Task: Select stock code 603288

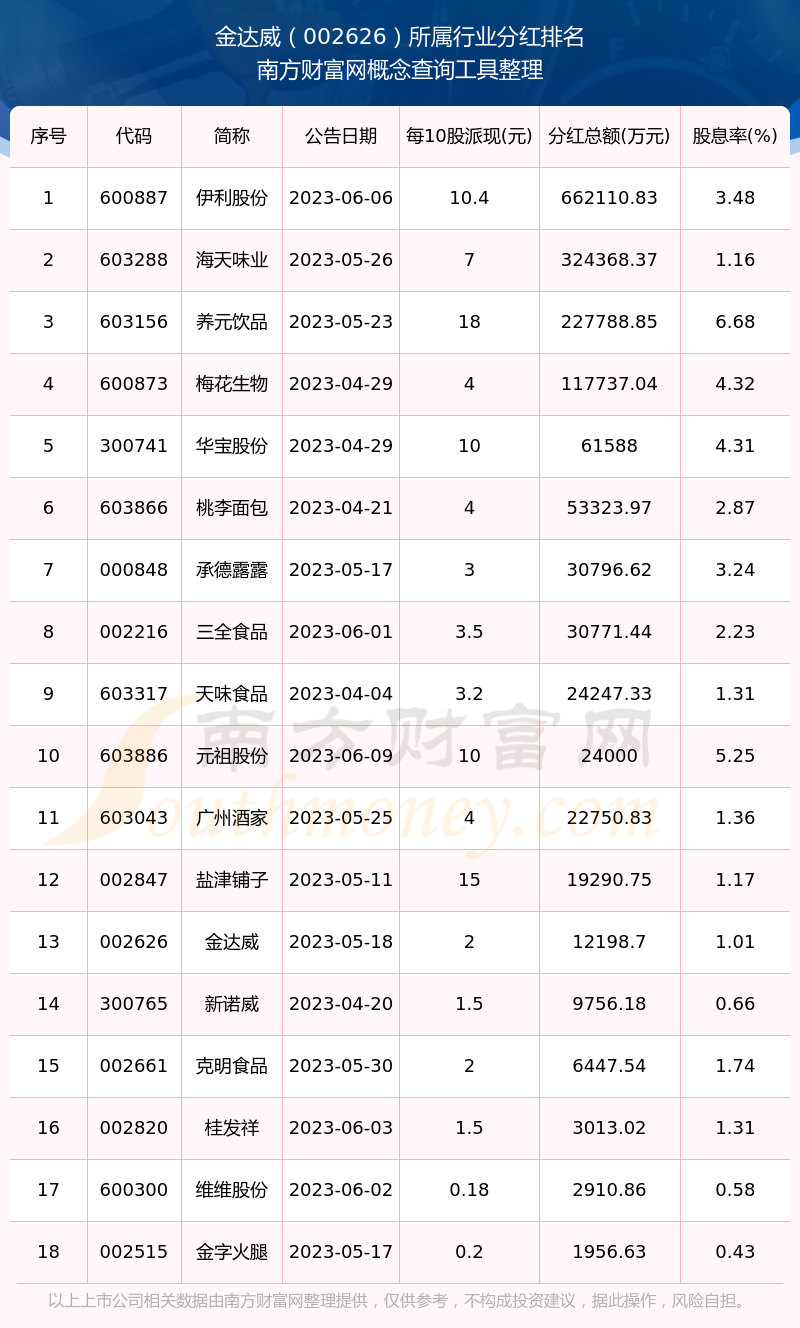Action: (134, 260)
